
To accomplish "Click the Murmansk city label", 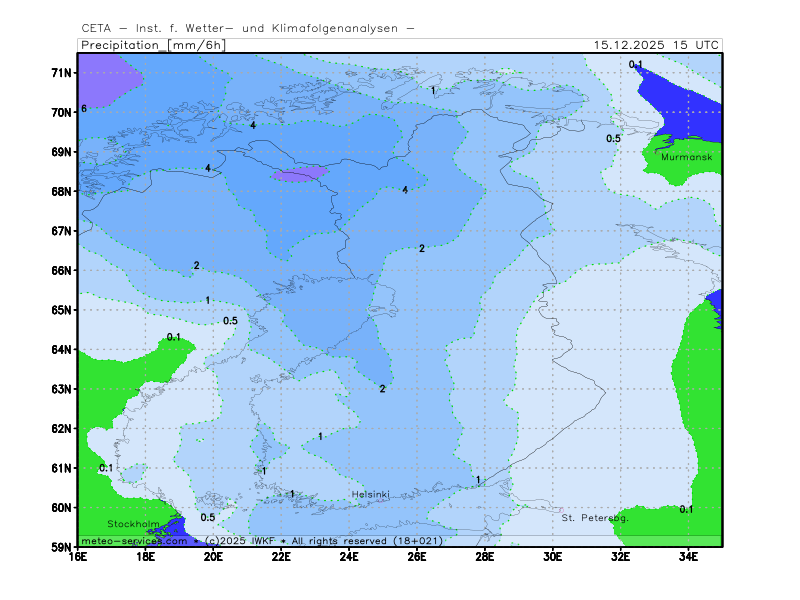I will [685, 157].
